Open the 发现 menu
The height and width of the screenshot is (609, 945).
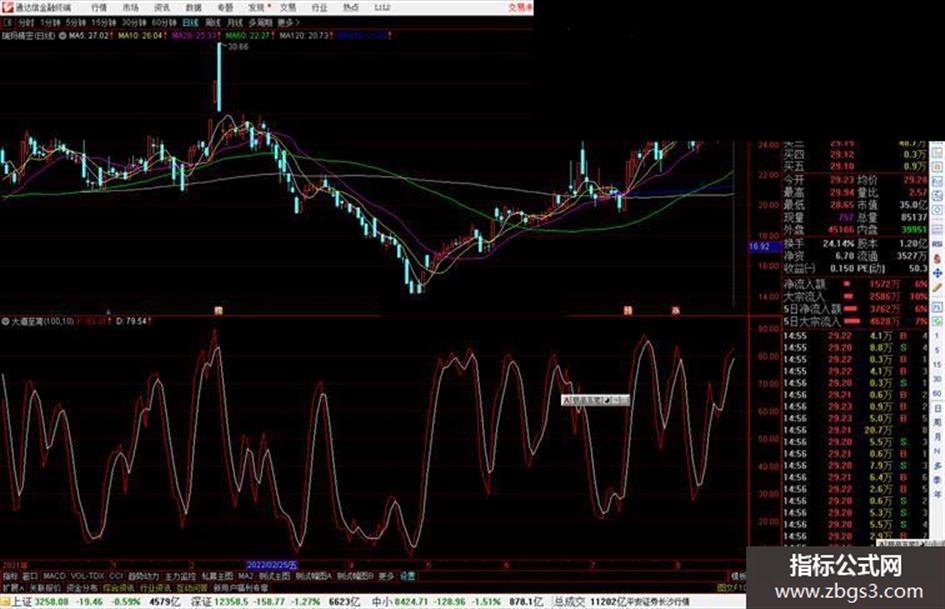257,7
